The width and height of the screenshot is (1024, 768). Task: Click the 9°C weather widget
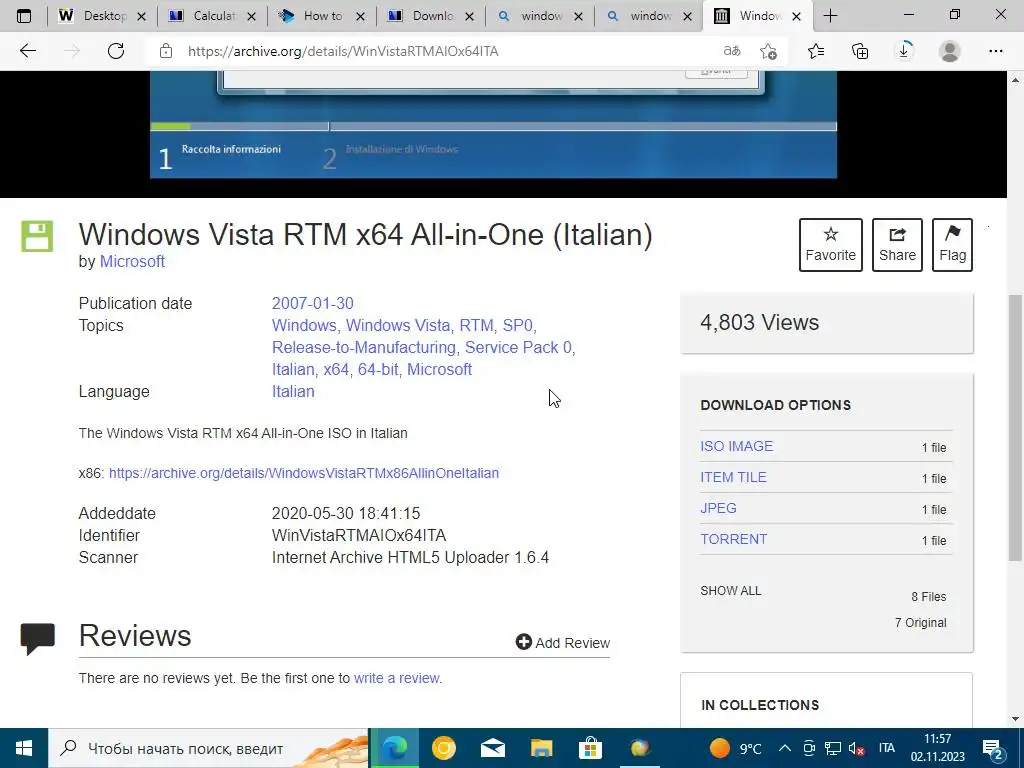tap(735, 748)
